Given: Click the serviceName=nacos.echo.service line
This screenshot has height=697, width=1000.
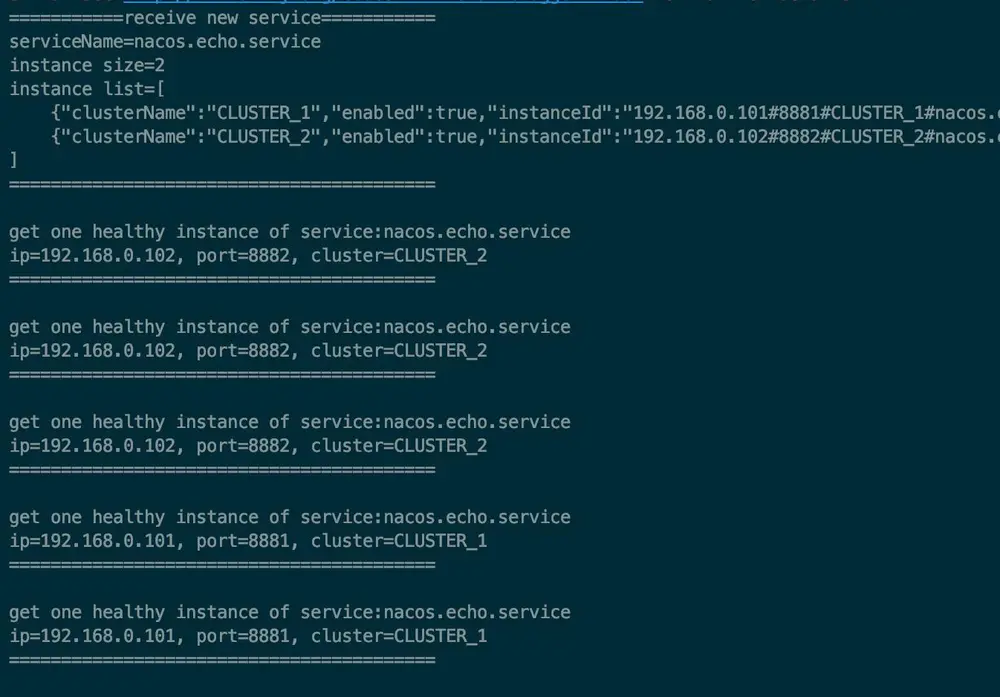Looking at the screenshot, I should [165, 42].
